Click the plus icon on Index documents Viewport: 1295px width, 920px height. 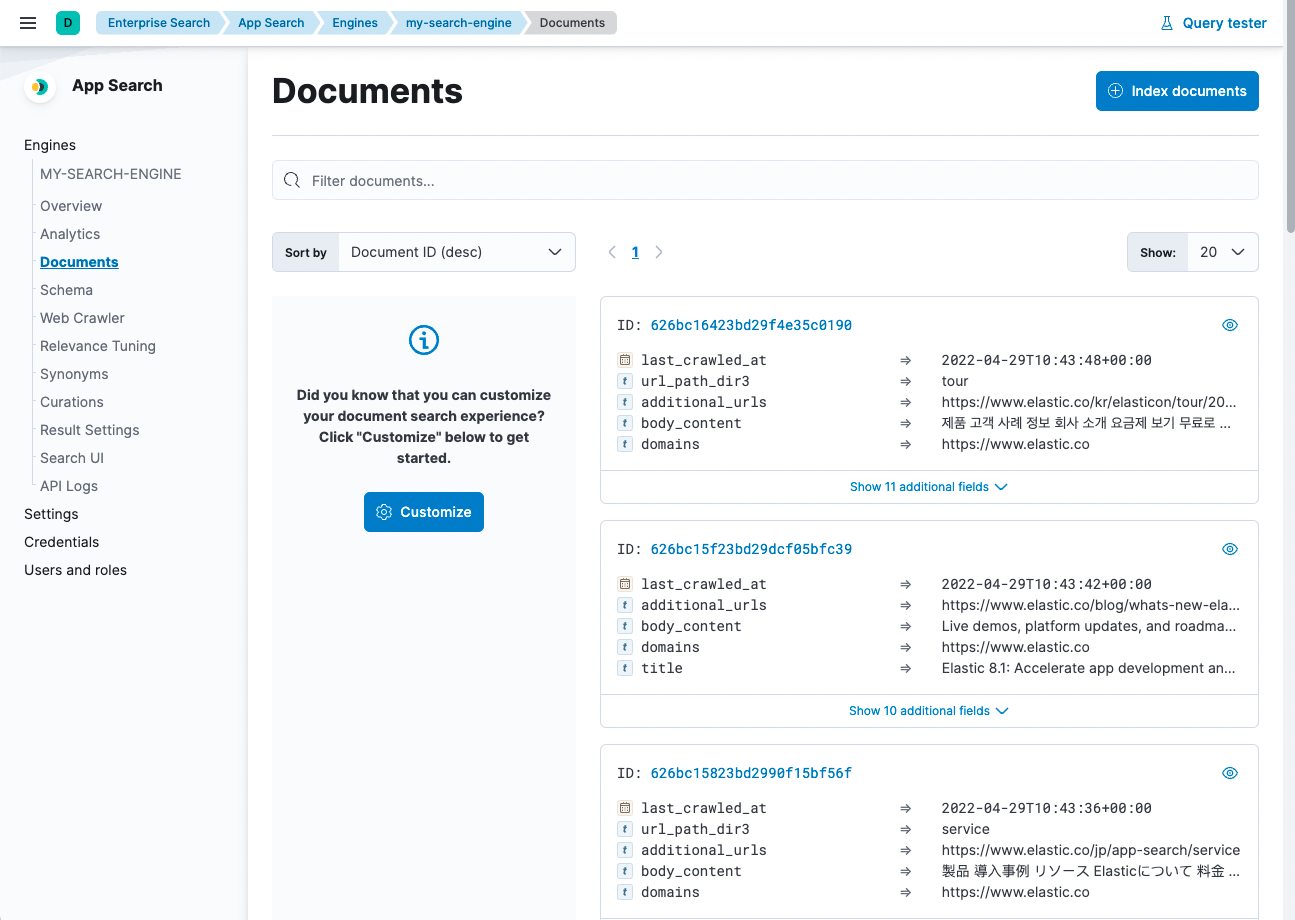click(x=1114, y=91)
